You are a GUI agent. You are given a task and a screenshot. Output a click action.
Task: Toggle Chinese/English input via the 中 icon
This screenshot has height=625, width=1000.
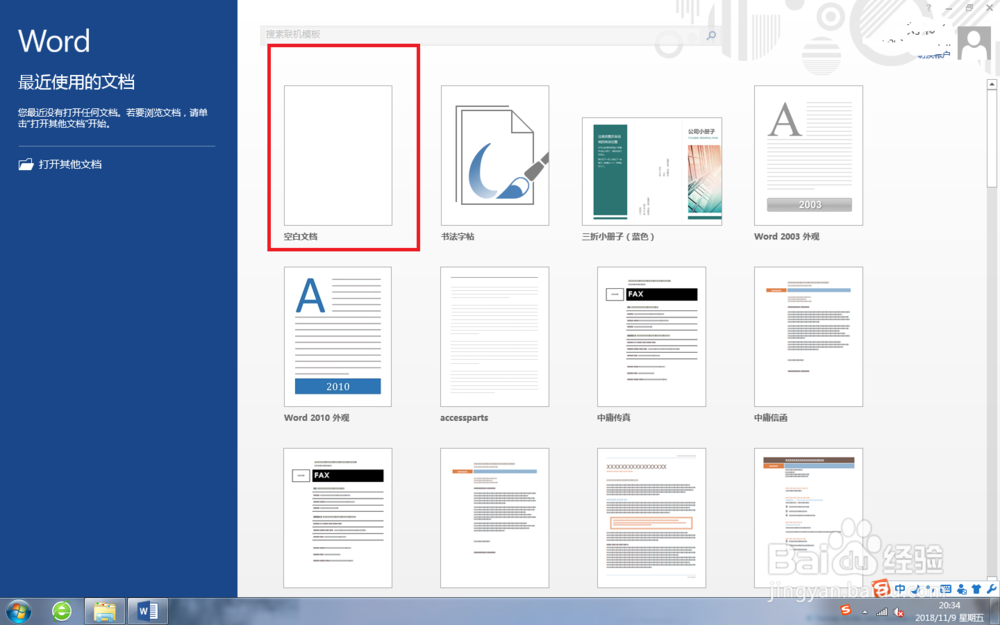click(900, 588)
